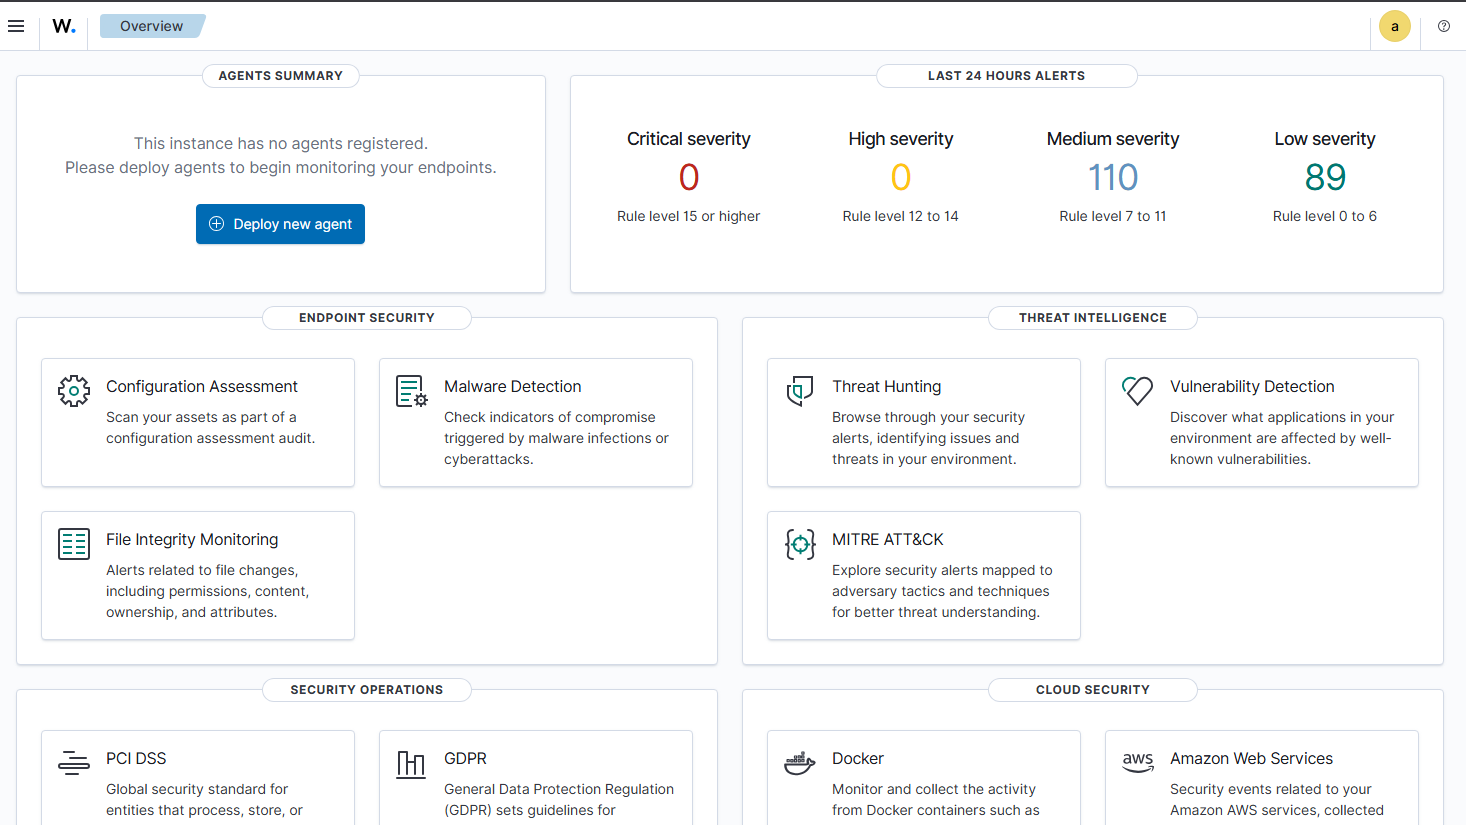Viewport: 1466px width, 825px height.
Task: Open the Low severity alert count 89
Action: coord(1324,177)
